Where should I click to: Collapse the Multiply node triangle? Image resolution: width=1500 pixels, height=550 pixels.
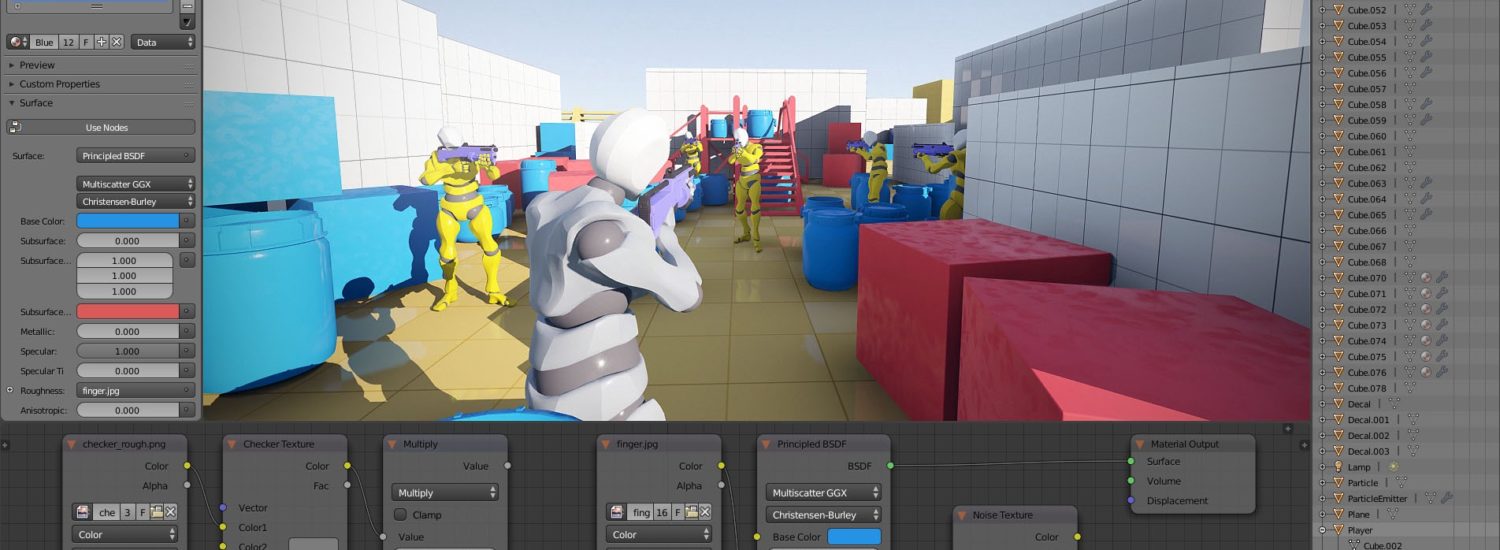coord(393,444)
